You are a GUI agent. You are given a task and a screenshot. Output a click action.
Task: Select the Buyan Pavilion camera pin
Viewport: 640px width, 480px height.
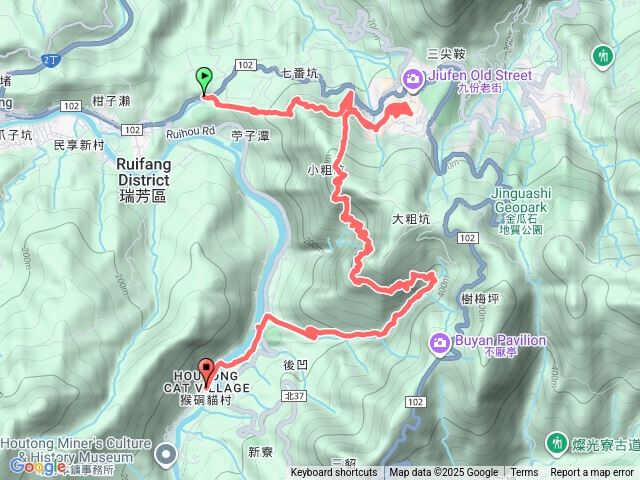(x=440, y=343)
